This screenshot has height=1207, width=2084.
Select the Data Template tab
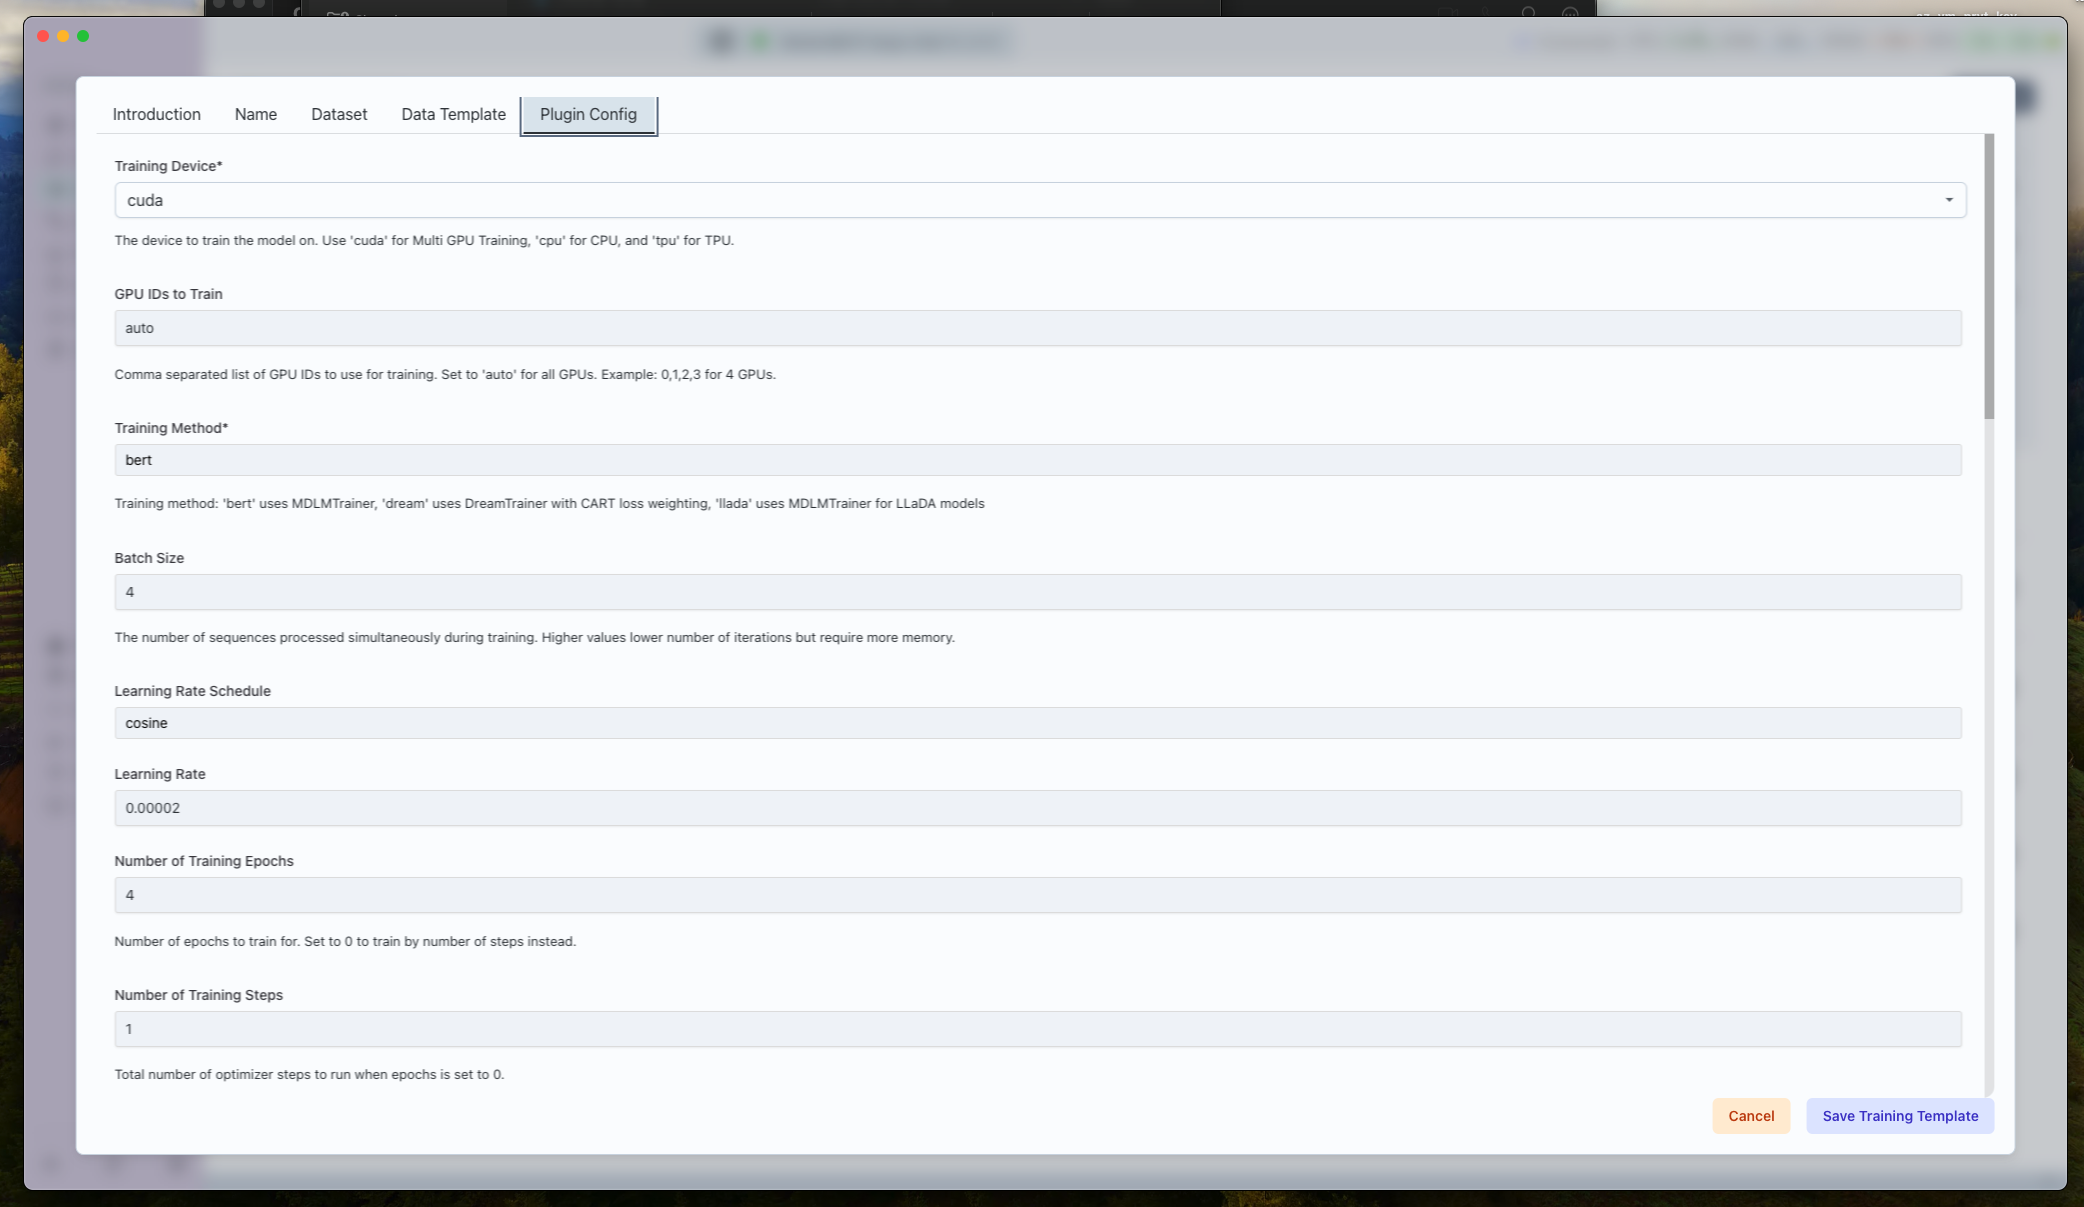[x=453, y=114]
